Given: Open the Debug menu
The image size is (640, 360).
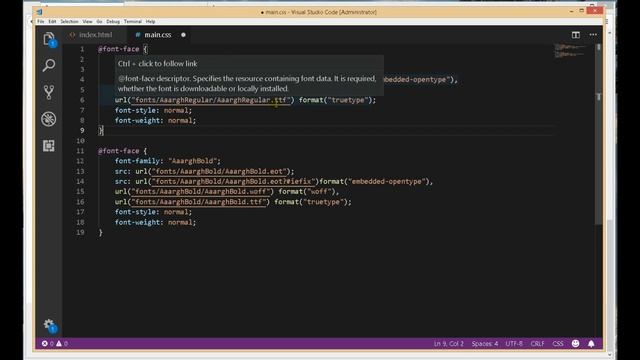Looking at the screenshot, I should click(x=113, y=22).
